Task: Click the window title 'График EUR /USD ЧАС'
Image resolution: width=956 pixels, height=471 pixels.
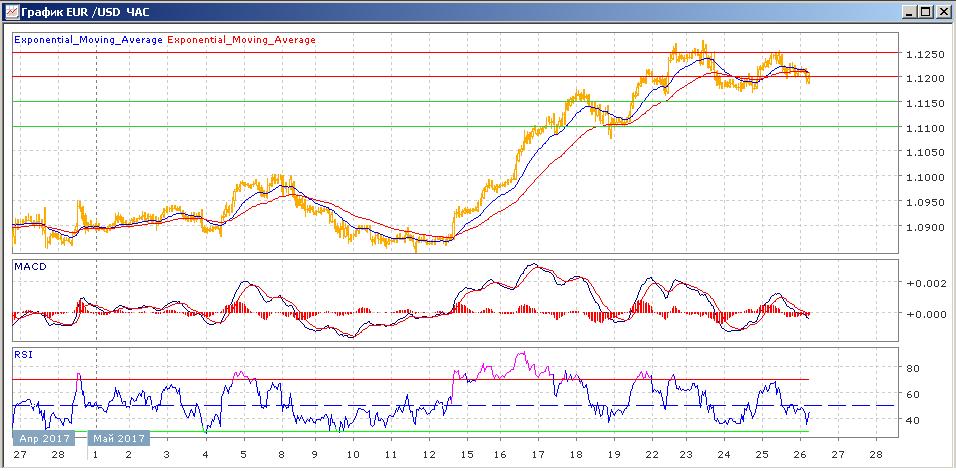Action: 85,12
